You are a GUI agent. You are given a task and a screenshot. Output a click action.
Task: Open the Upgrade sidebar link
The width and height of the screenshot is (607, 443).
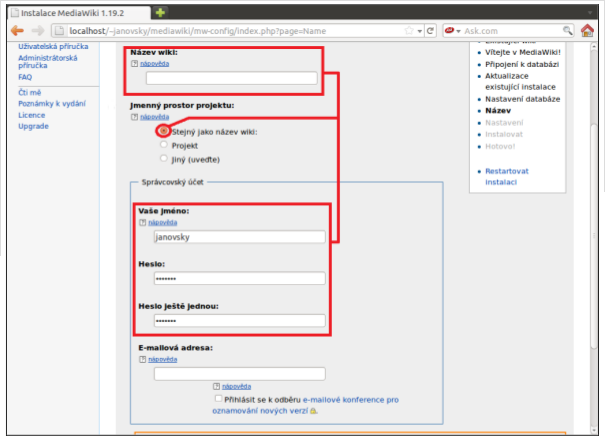tap(33, 126)
